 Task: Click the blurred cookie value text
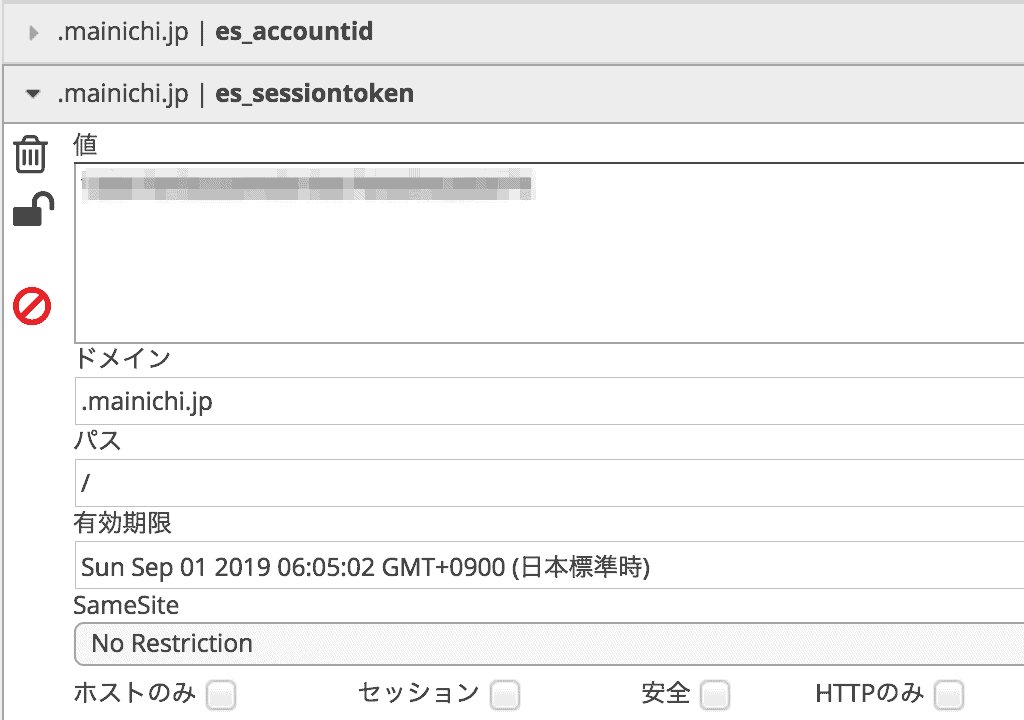click(x=308, y=184)
